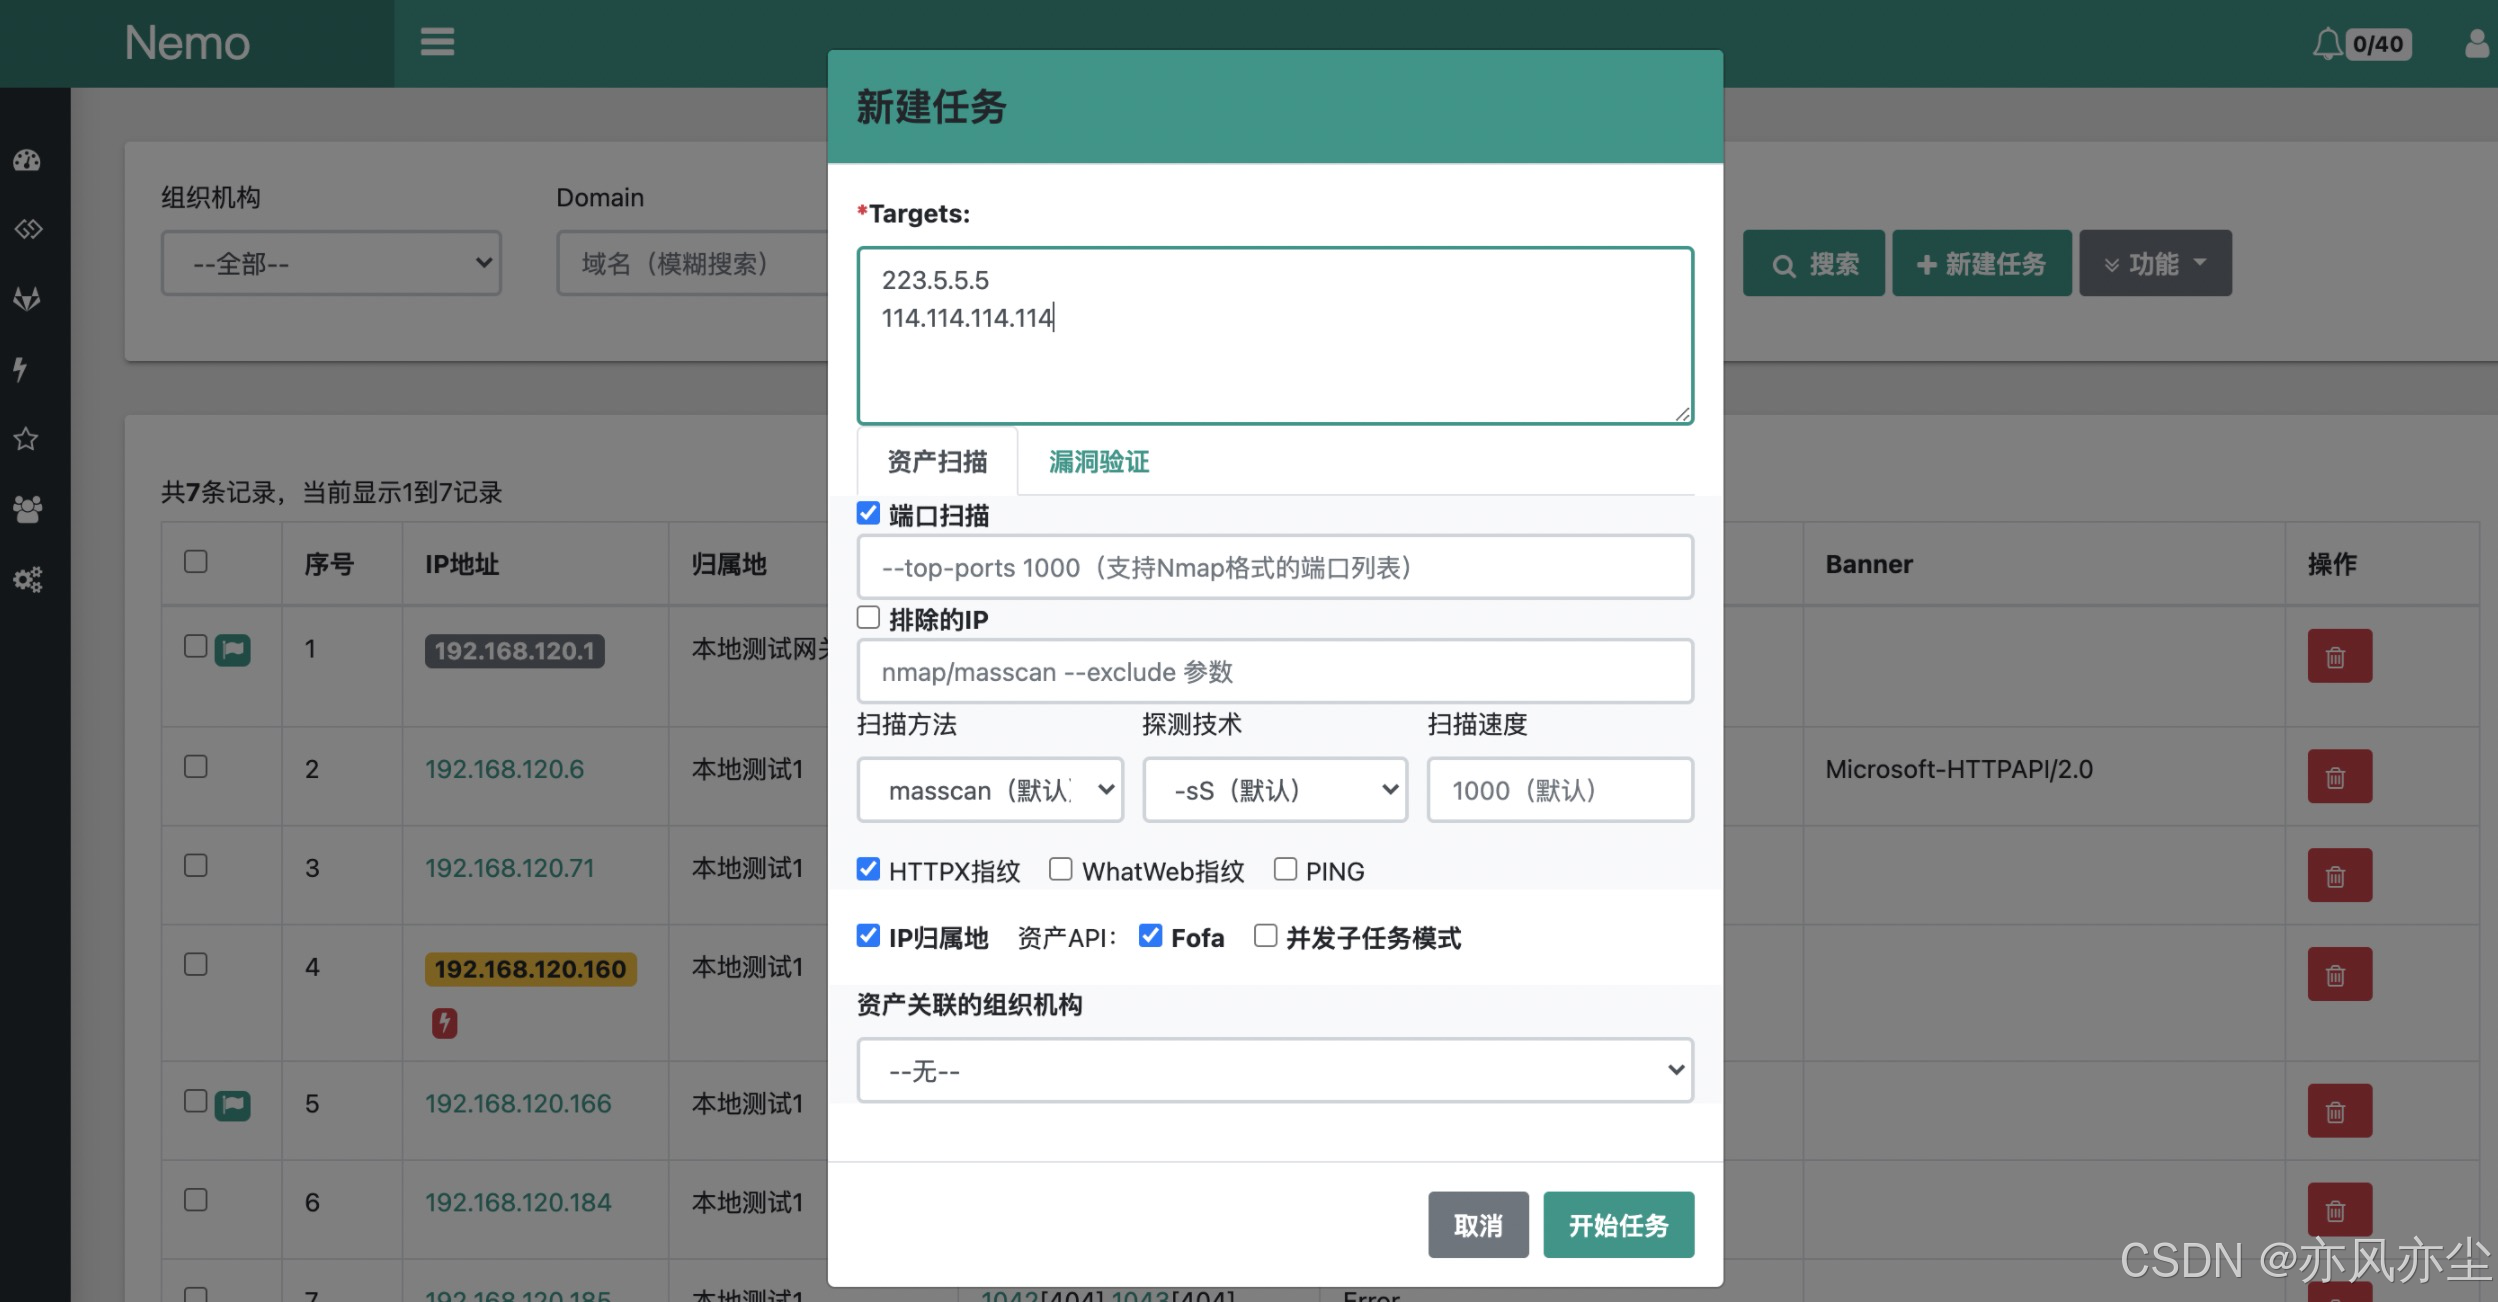2498x1302 pixels.
Task: Switch to the 漏洞验证 tab
Action: (x=1097, y=461)
